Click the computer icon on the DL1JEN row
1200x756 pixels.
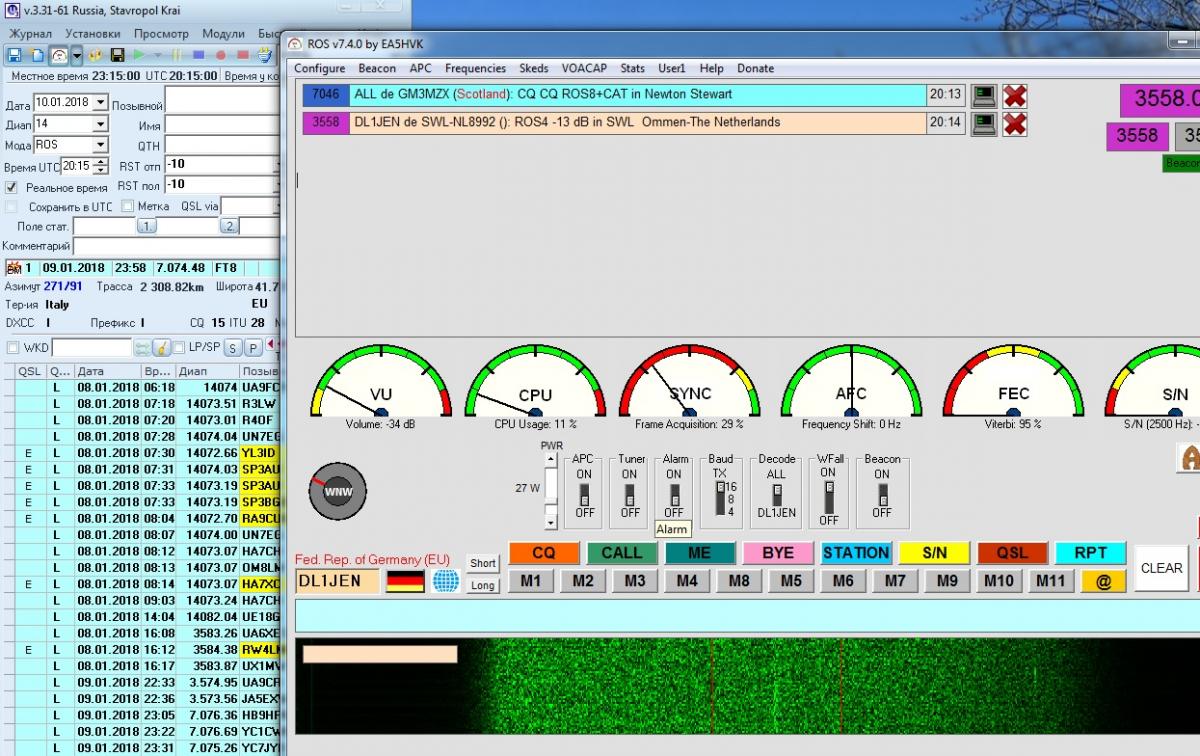(984, 123)
